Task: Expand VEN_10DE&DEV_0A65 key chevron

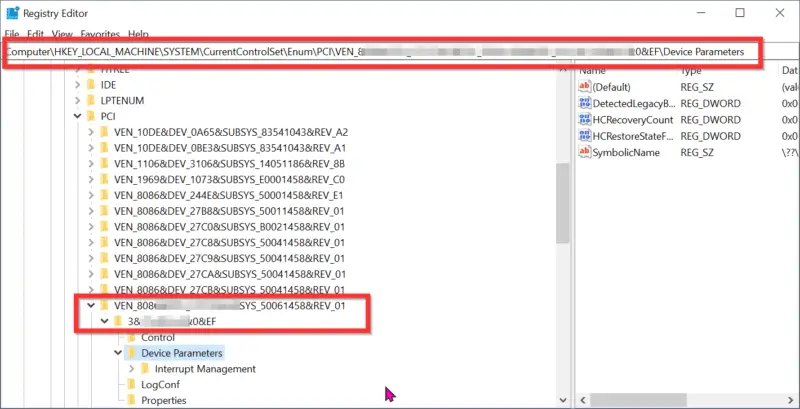Action: pos(91,132)
